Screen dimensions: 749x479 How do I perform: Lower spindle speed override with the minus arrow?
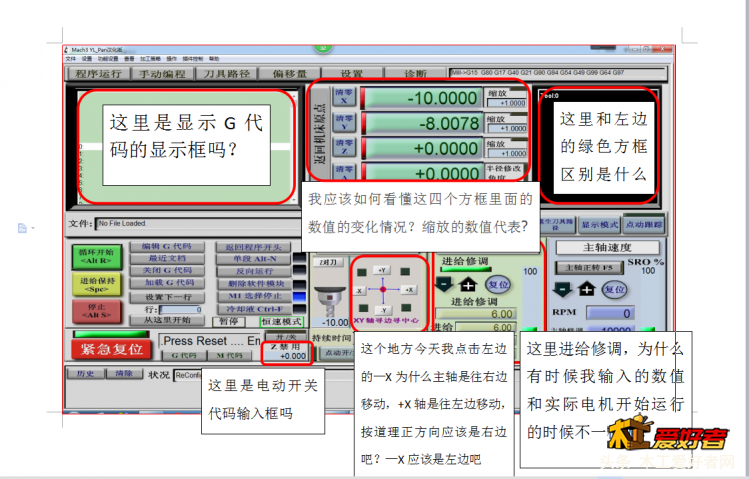coord(562,289)
